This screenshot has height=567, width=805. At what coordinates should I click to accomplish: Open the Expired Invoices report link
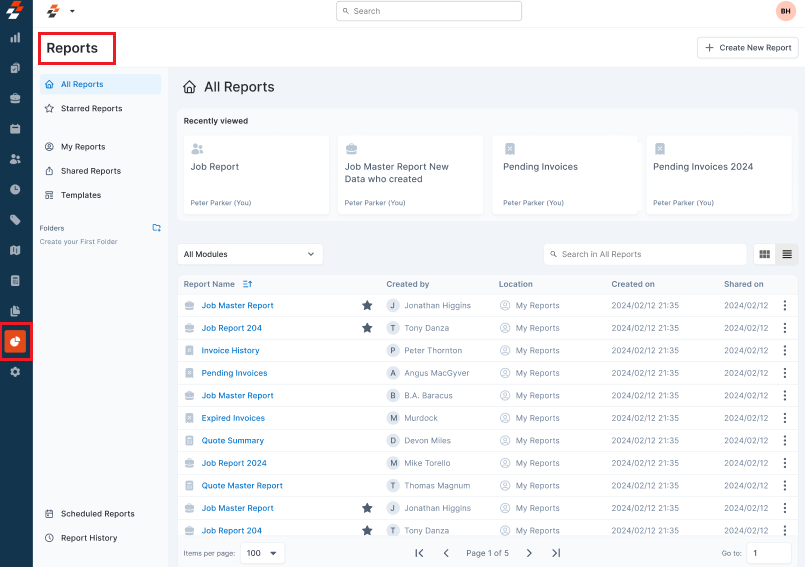click(x=233, y=418)
